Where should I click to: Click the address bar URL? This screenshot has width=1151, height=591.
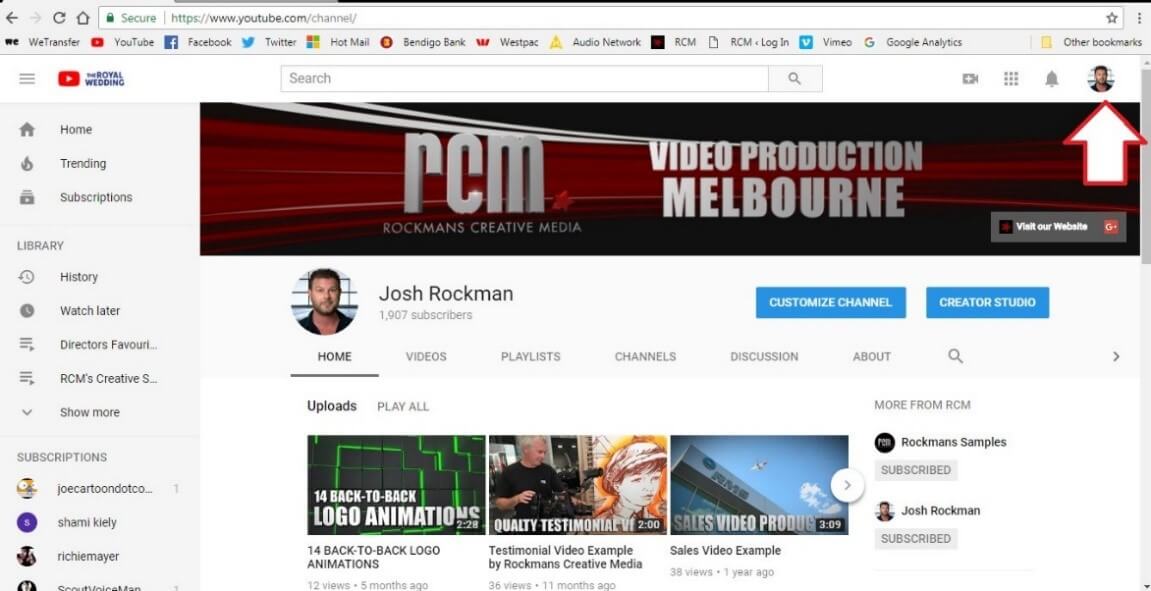264,18
